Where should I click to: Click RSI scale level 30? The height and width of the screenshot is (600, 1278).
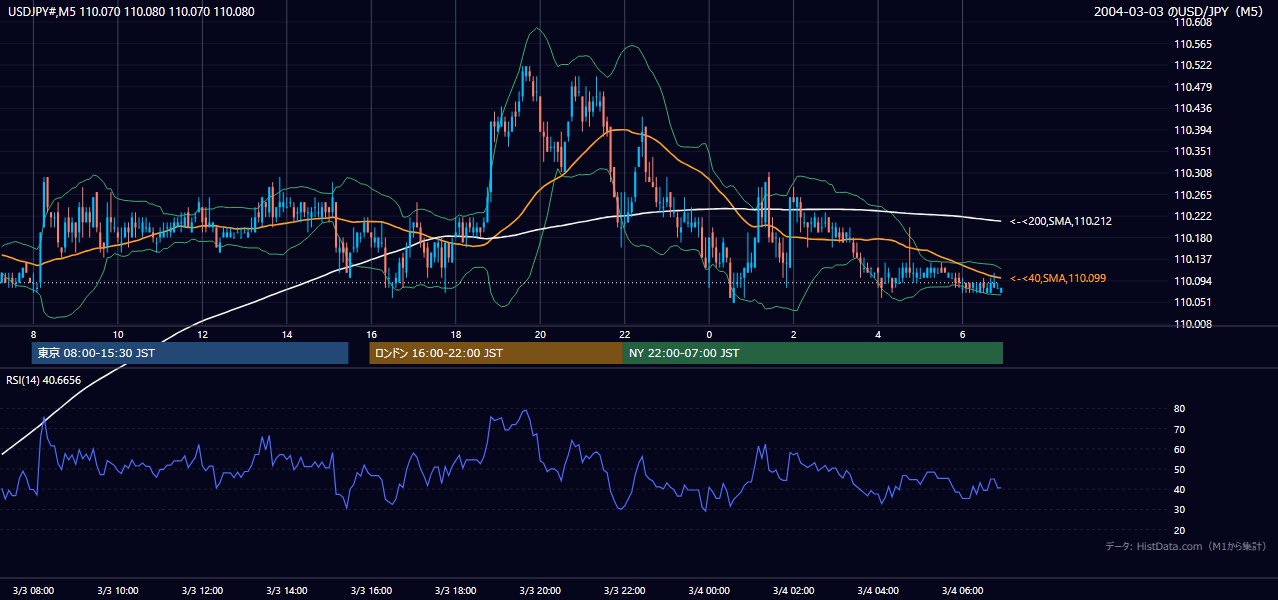coord(1180,510)
